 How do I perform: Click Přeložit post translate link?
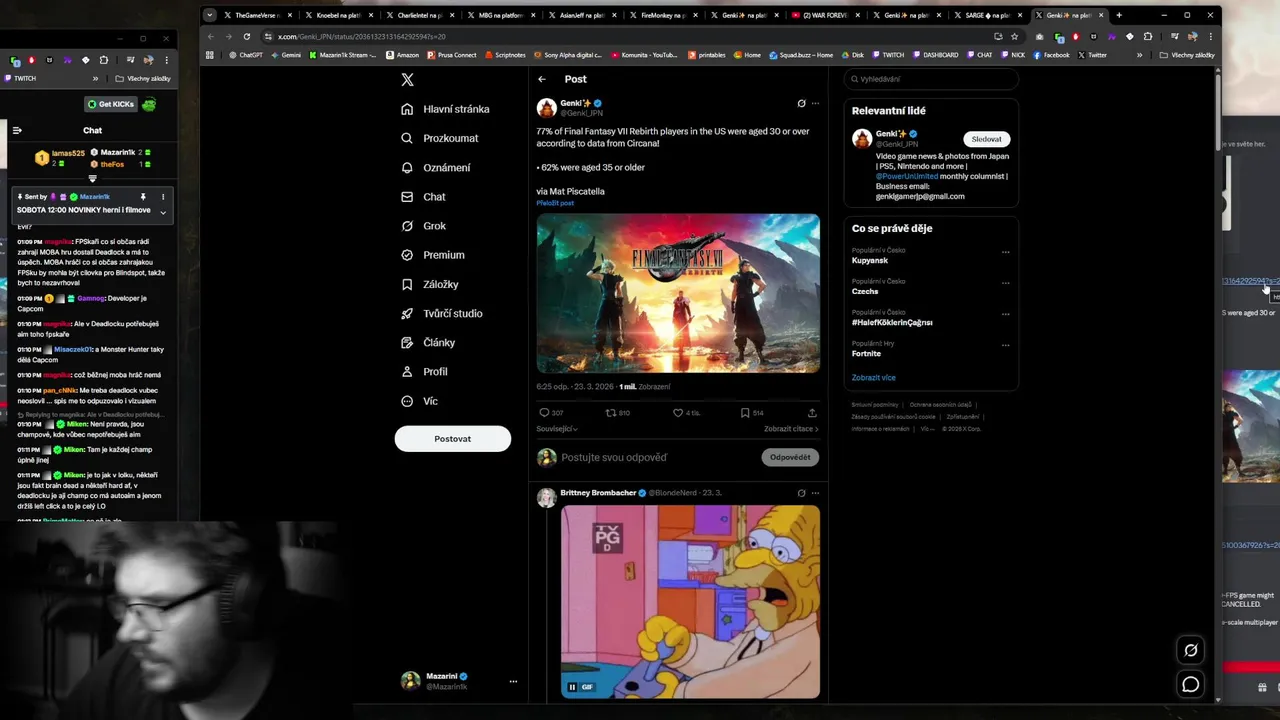point(555,203)
